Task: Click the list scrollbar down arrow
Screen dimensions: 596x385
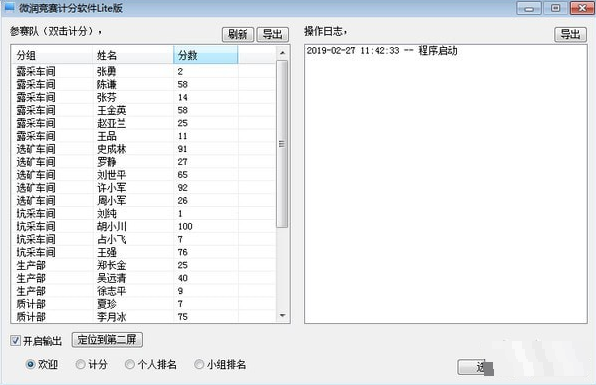Action: pyautogui.click(x=282, y=315)
